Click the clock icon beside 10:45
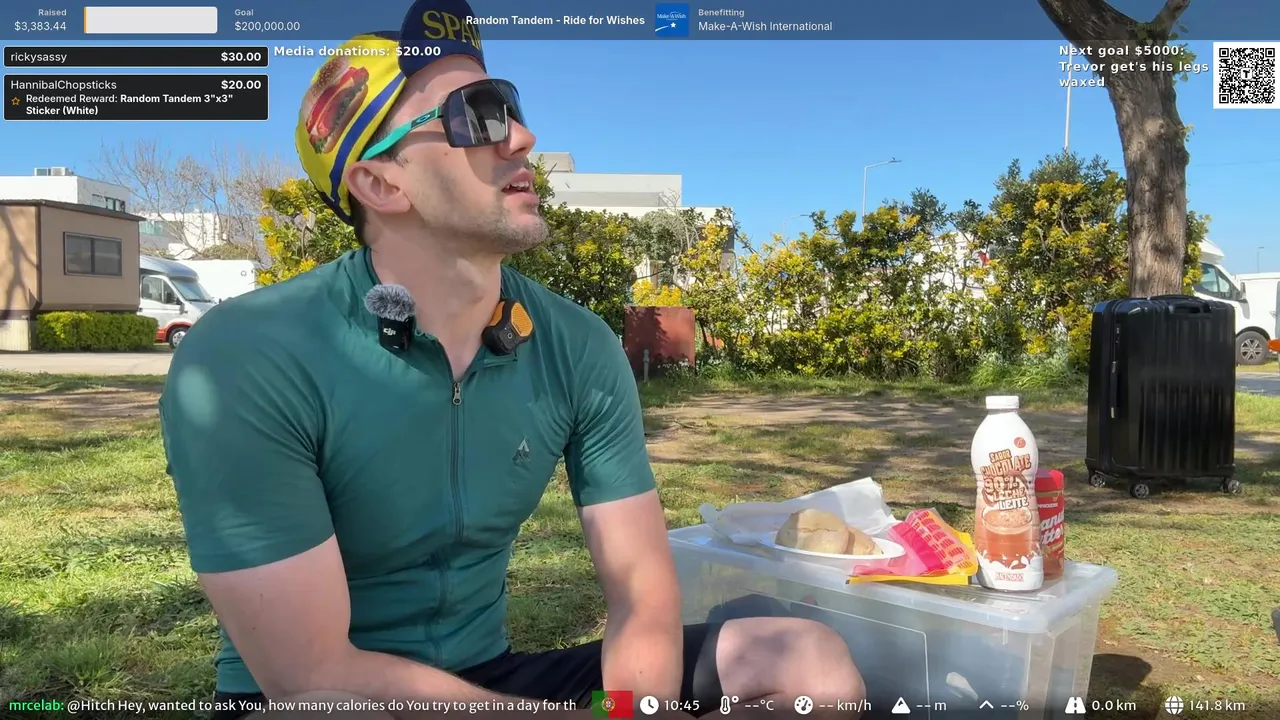Screen dimensions: 1280x720 (x=649, y=705)
